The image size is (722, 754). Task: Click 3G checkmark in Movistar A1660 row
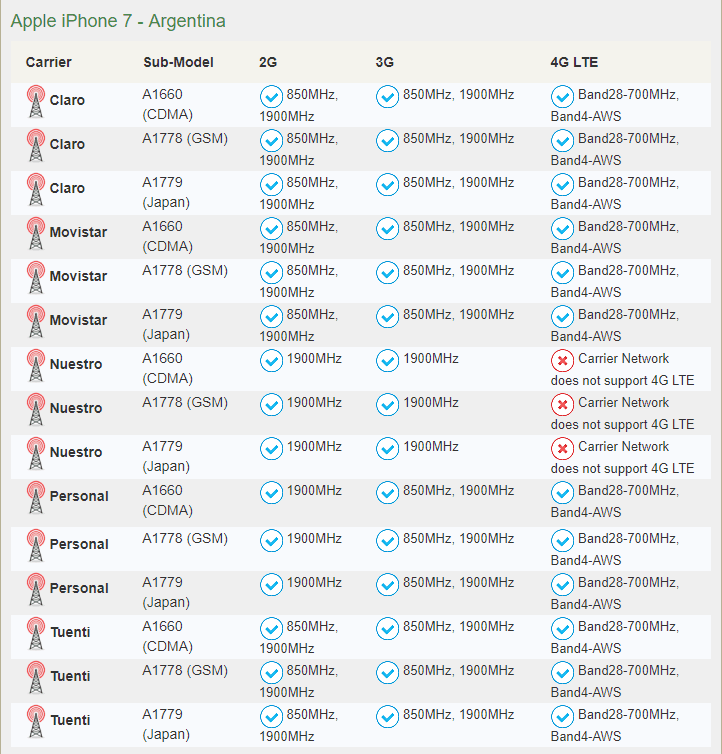(x=387, y=228)
